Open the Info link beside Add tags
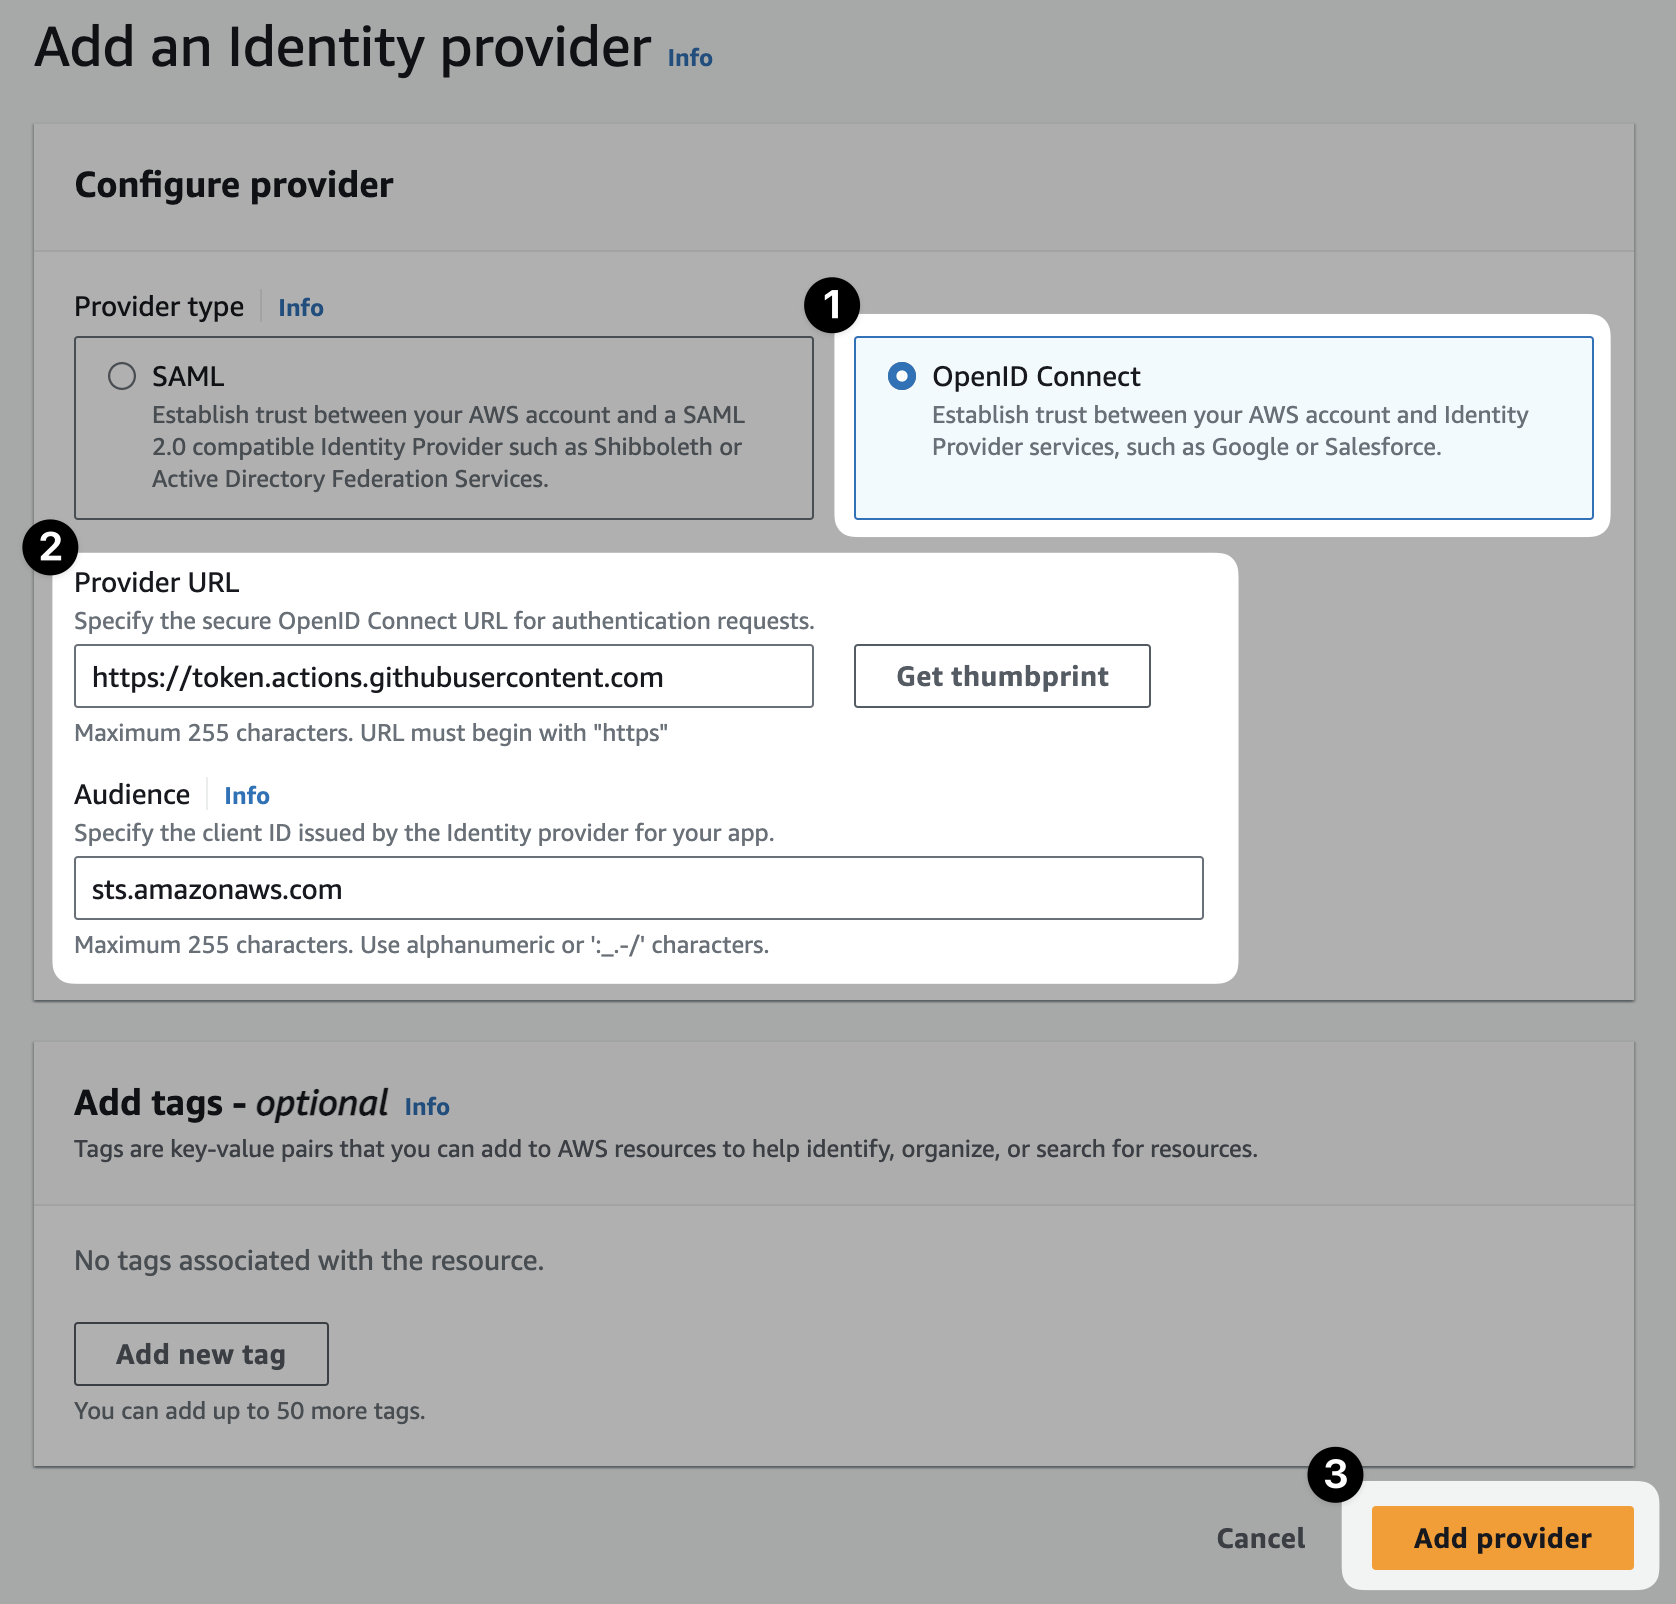This screenshot has height=1604, width=1676. 427,1107
